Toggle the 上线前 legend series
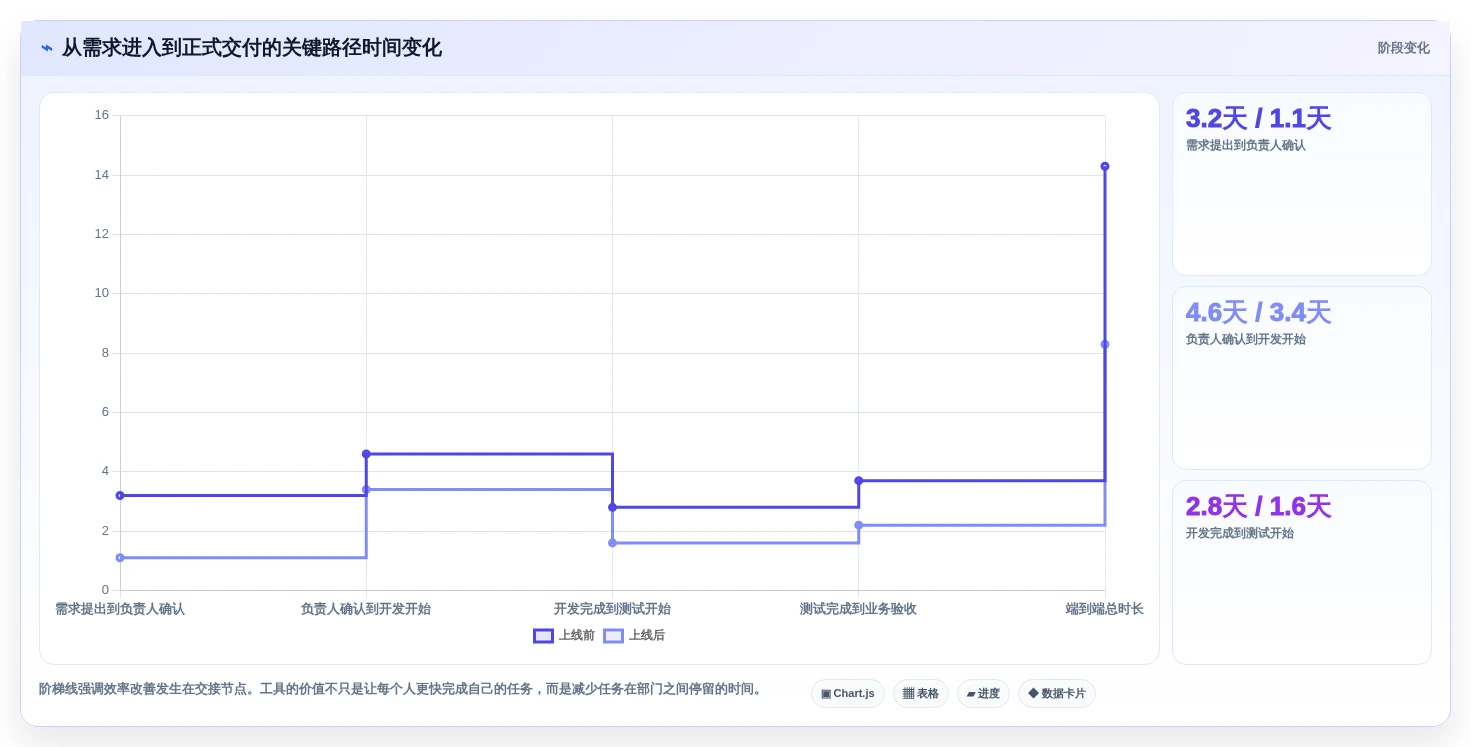This screenshot has width=1471, height=747. (x=564, y=635)
